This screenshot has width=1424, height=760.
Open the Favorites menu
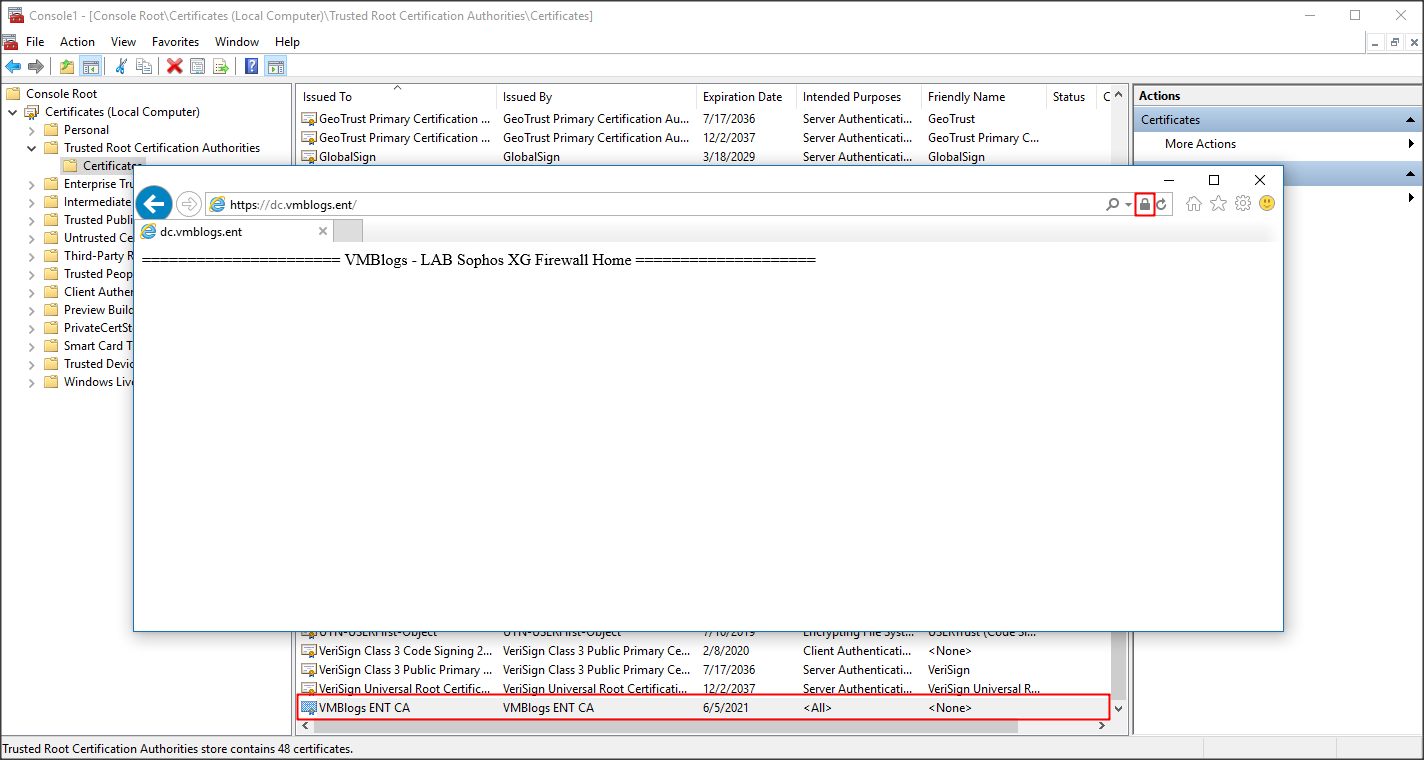tap(175, 42)
